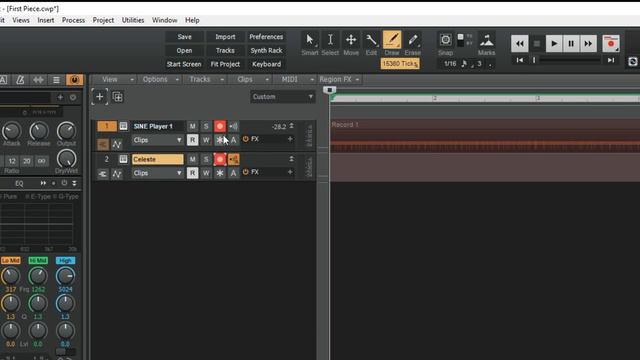The width and height of the screenshot is (640, 360).
Task: Fast forward the transport
Action: point(588,43)
